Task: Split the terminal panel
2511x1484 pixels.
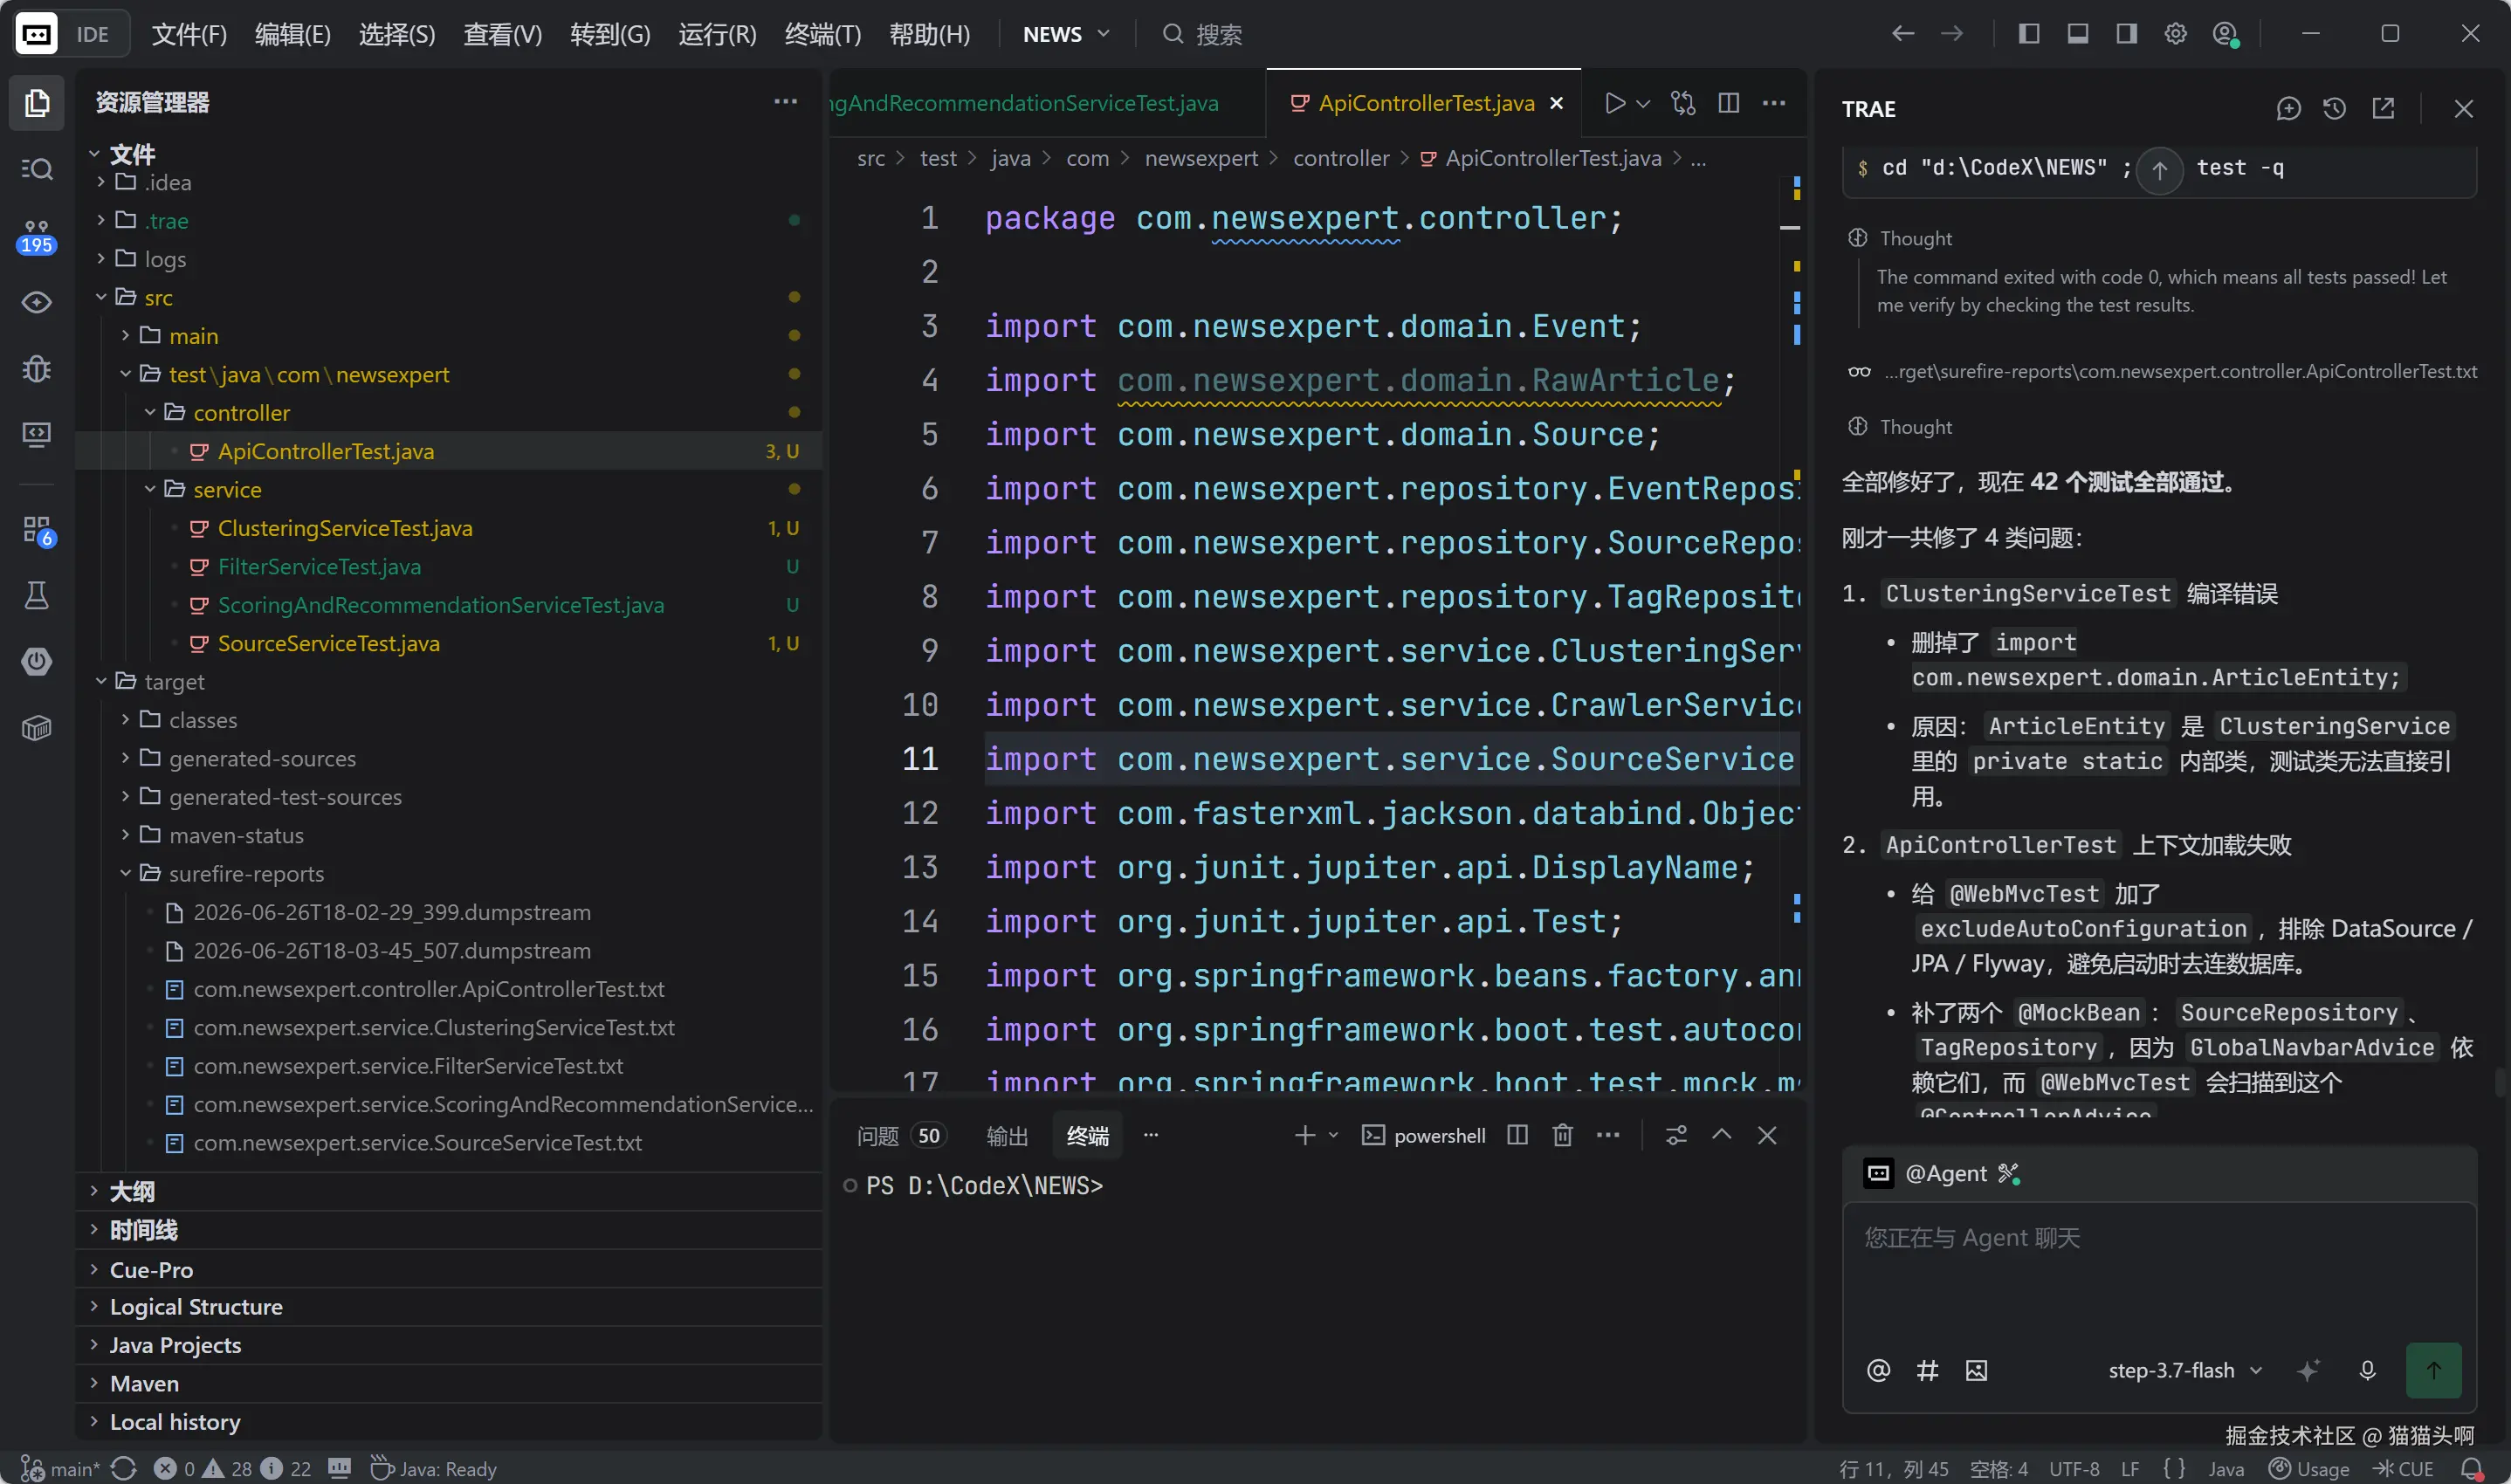Action: 1517,1135
